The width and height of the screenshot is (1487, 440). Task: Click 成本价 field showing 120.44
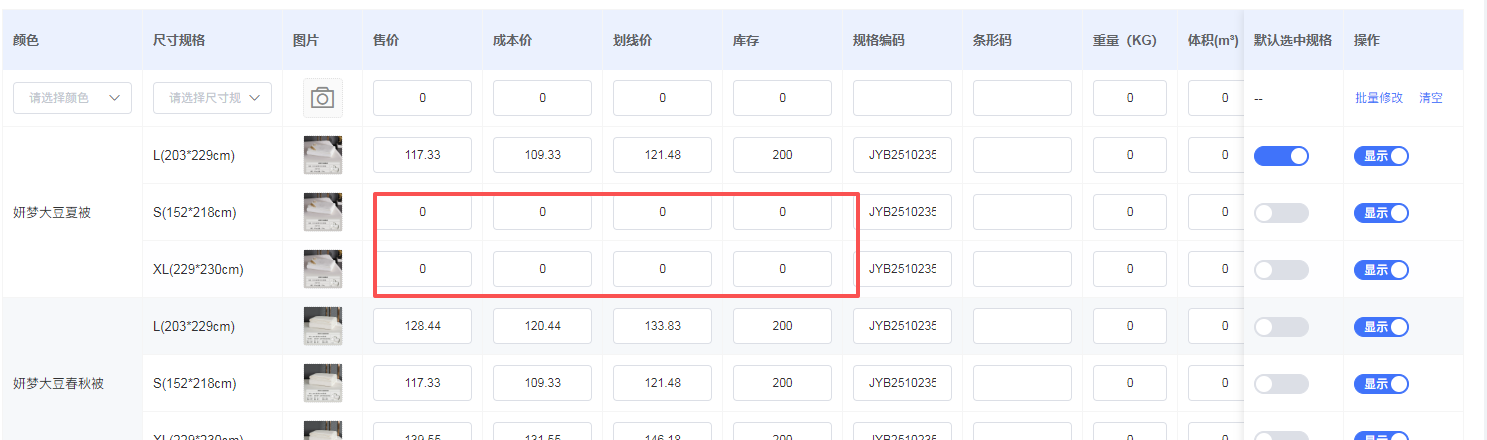click(x=542, y=326)
